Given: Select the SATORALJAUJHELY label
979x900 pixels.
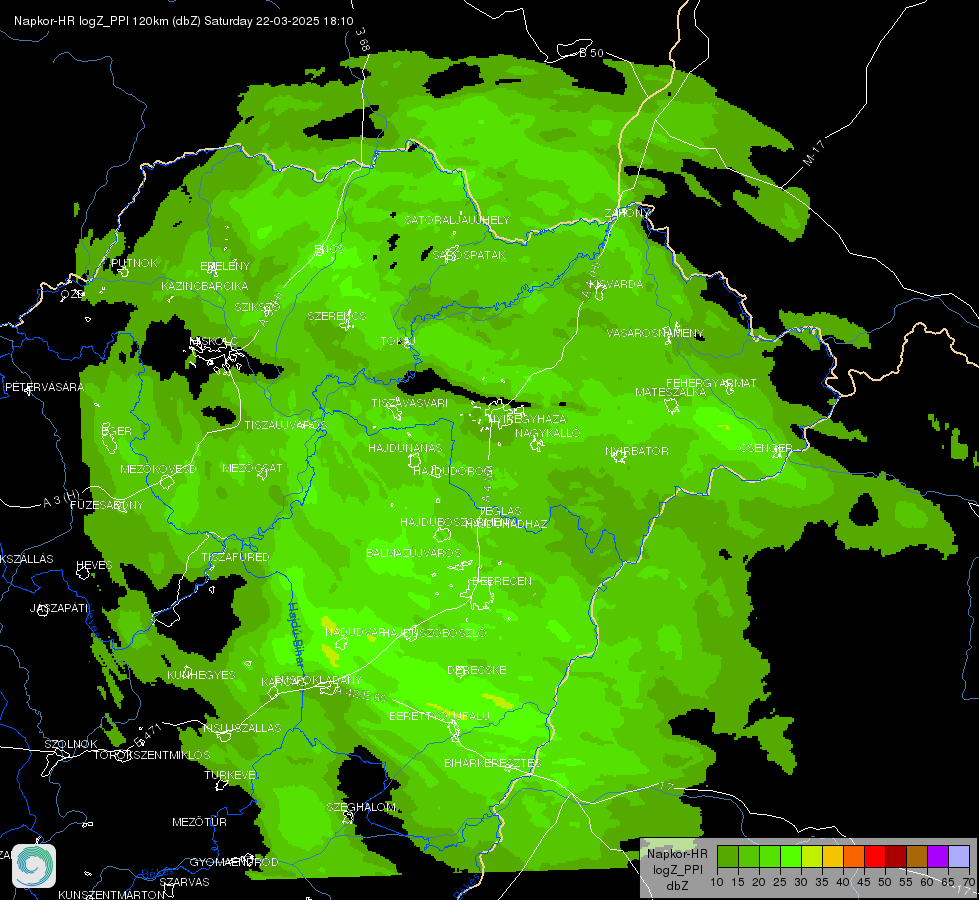Looking at the screenshot, I should click(457, 220).
